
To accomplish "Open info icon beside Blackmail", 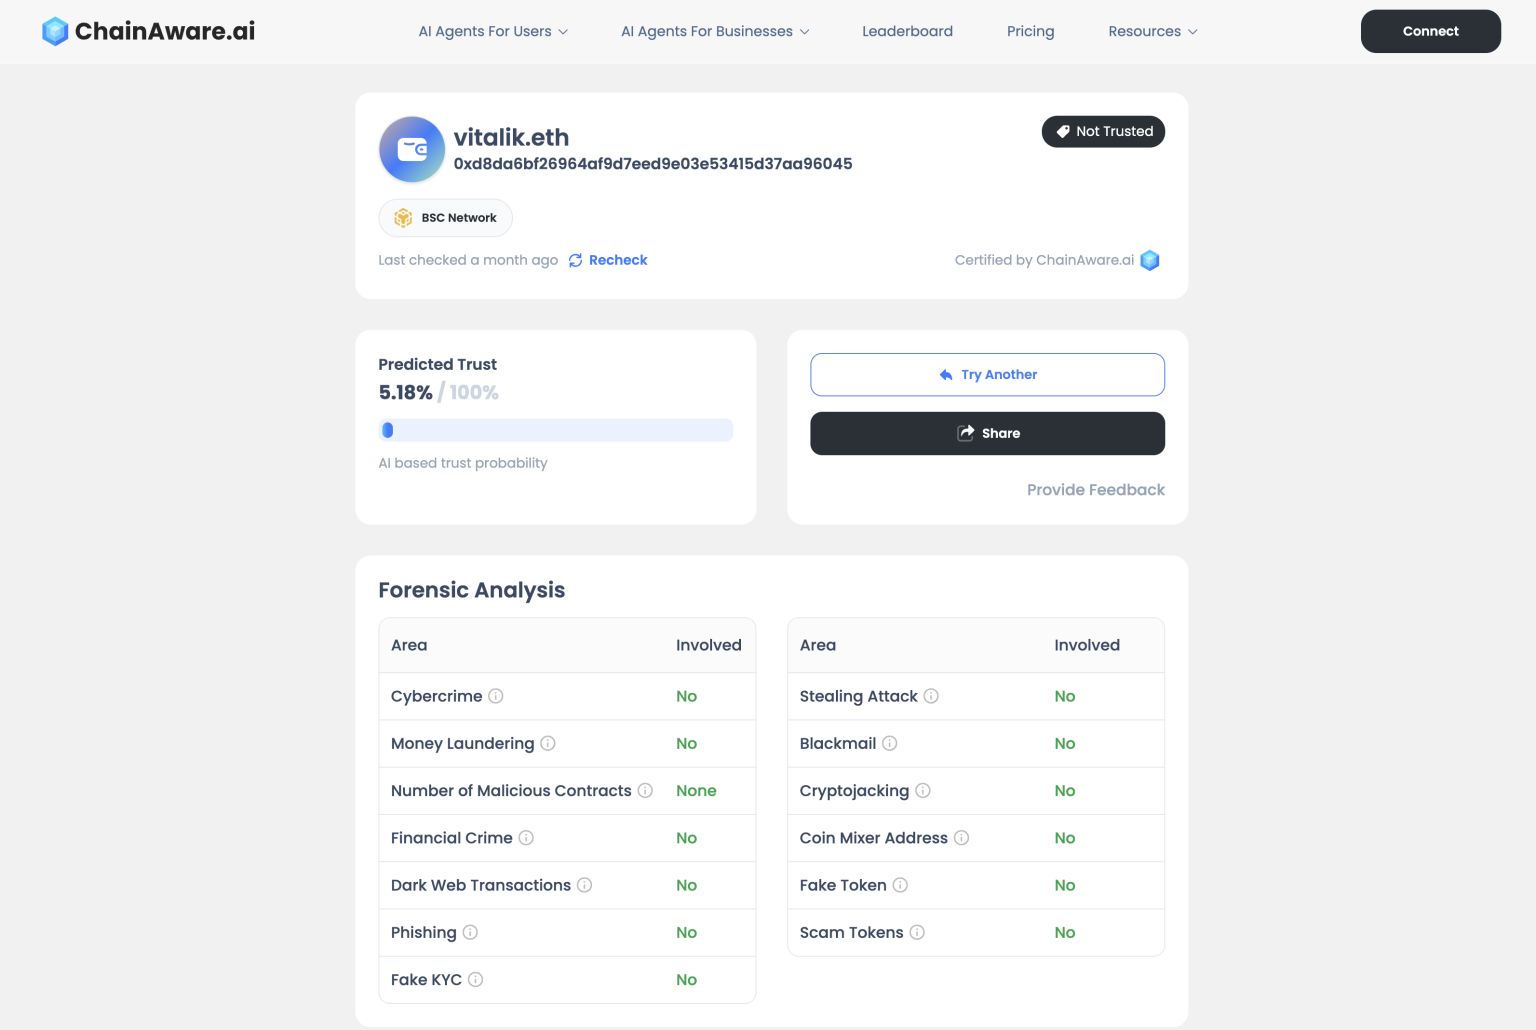I will (890, 743).
